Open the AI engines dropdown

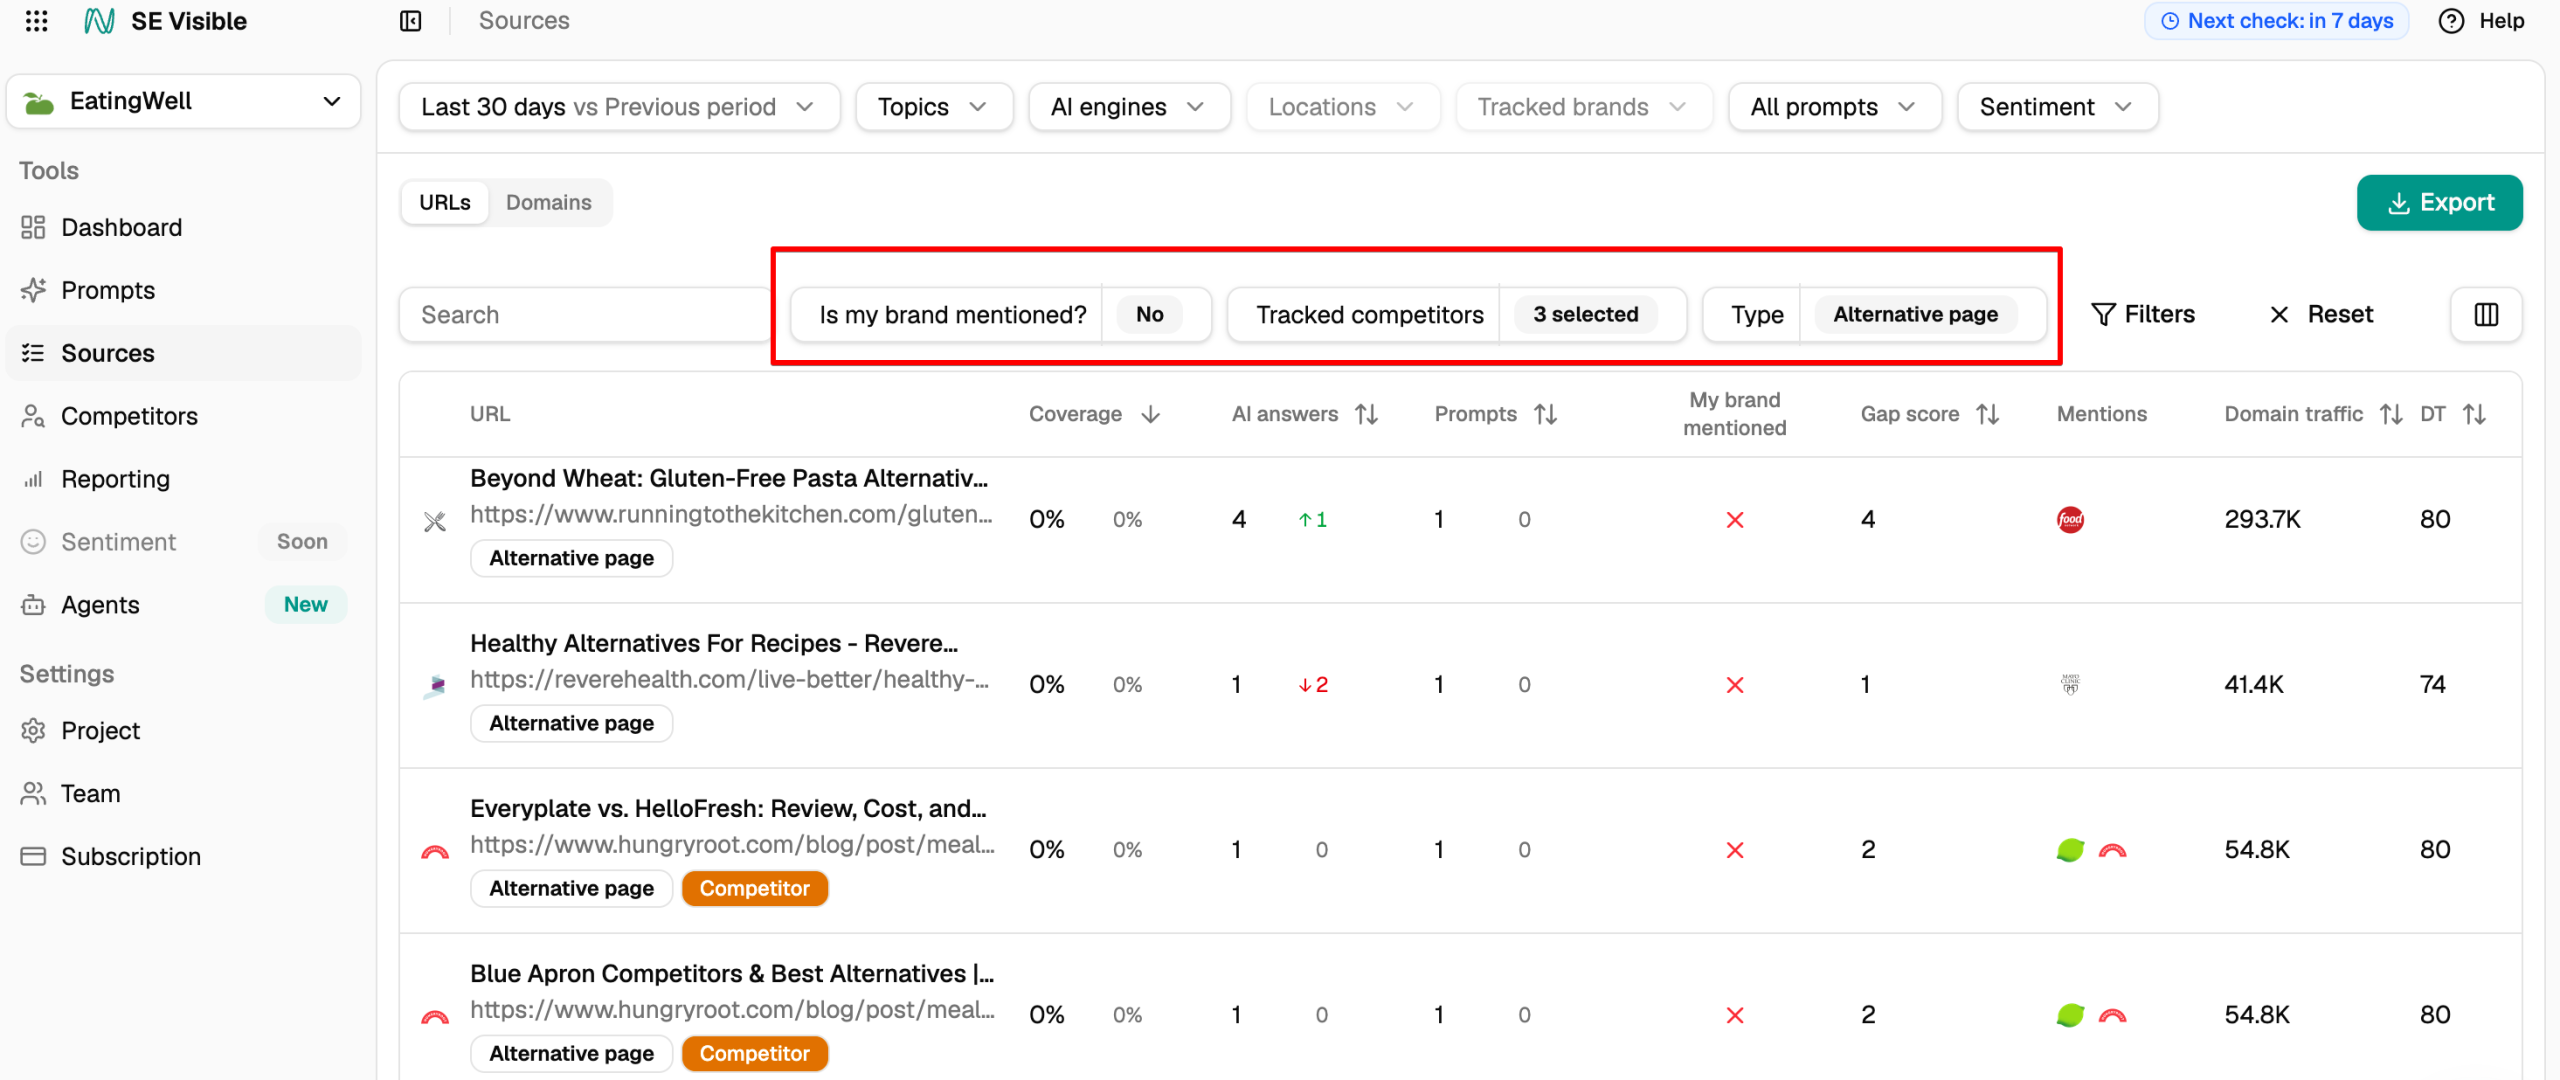[x=1128, y=107]
